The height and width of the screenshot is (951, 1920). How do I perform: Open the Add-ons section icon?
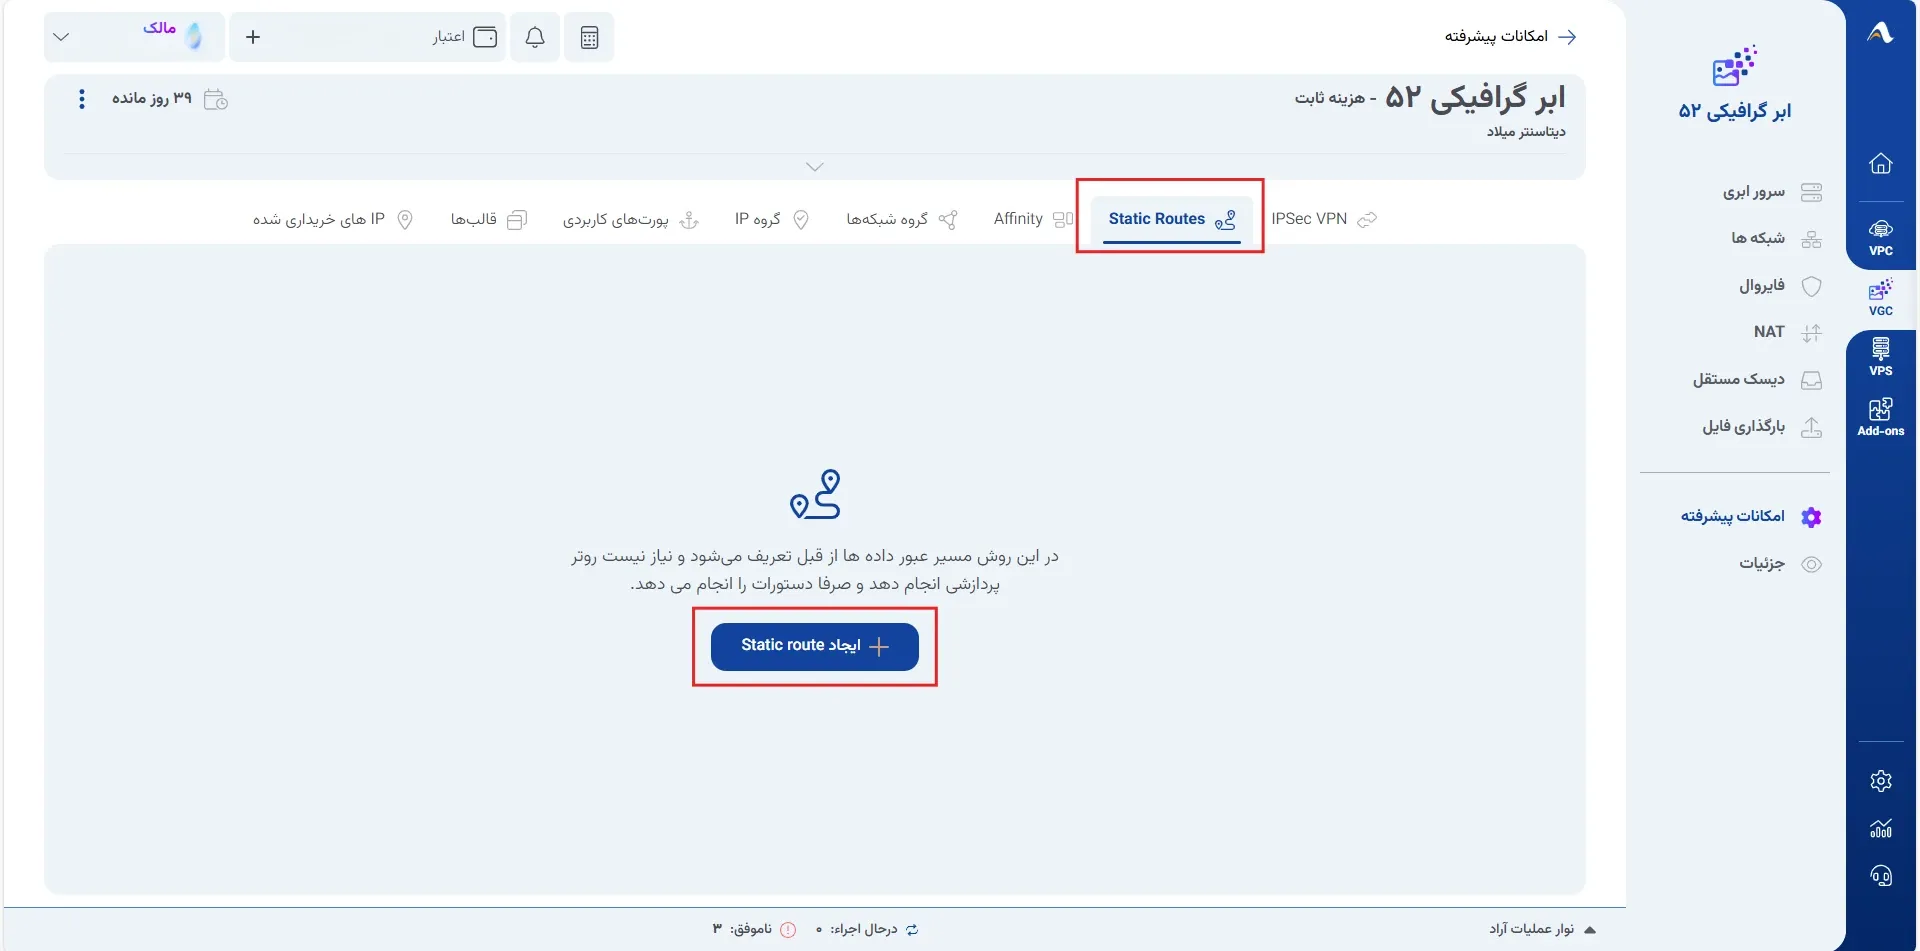click(1880, 417)
